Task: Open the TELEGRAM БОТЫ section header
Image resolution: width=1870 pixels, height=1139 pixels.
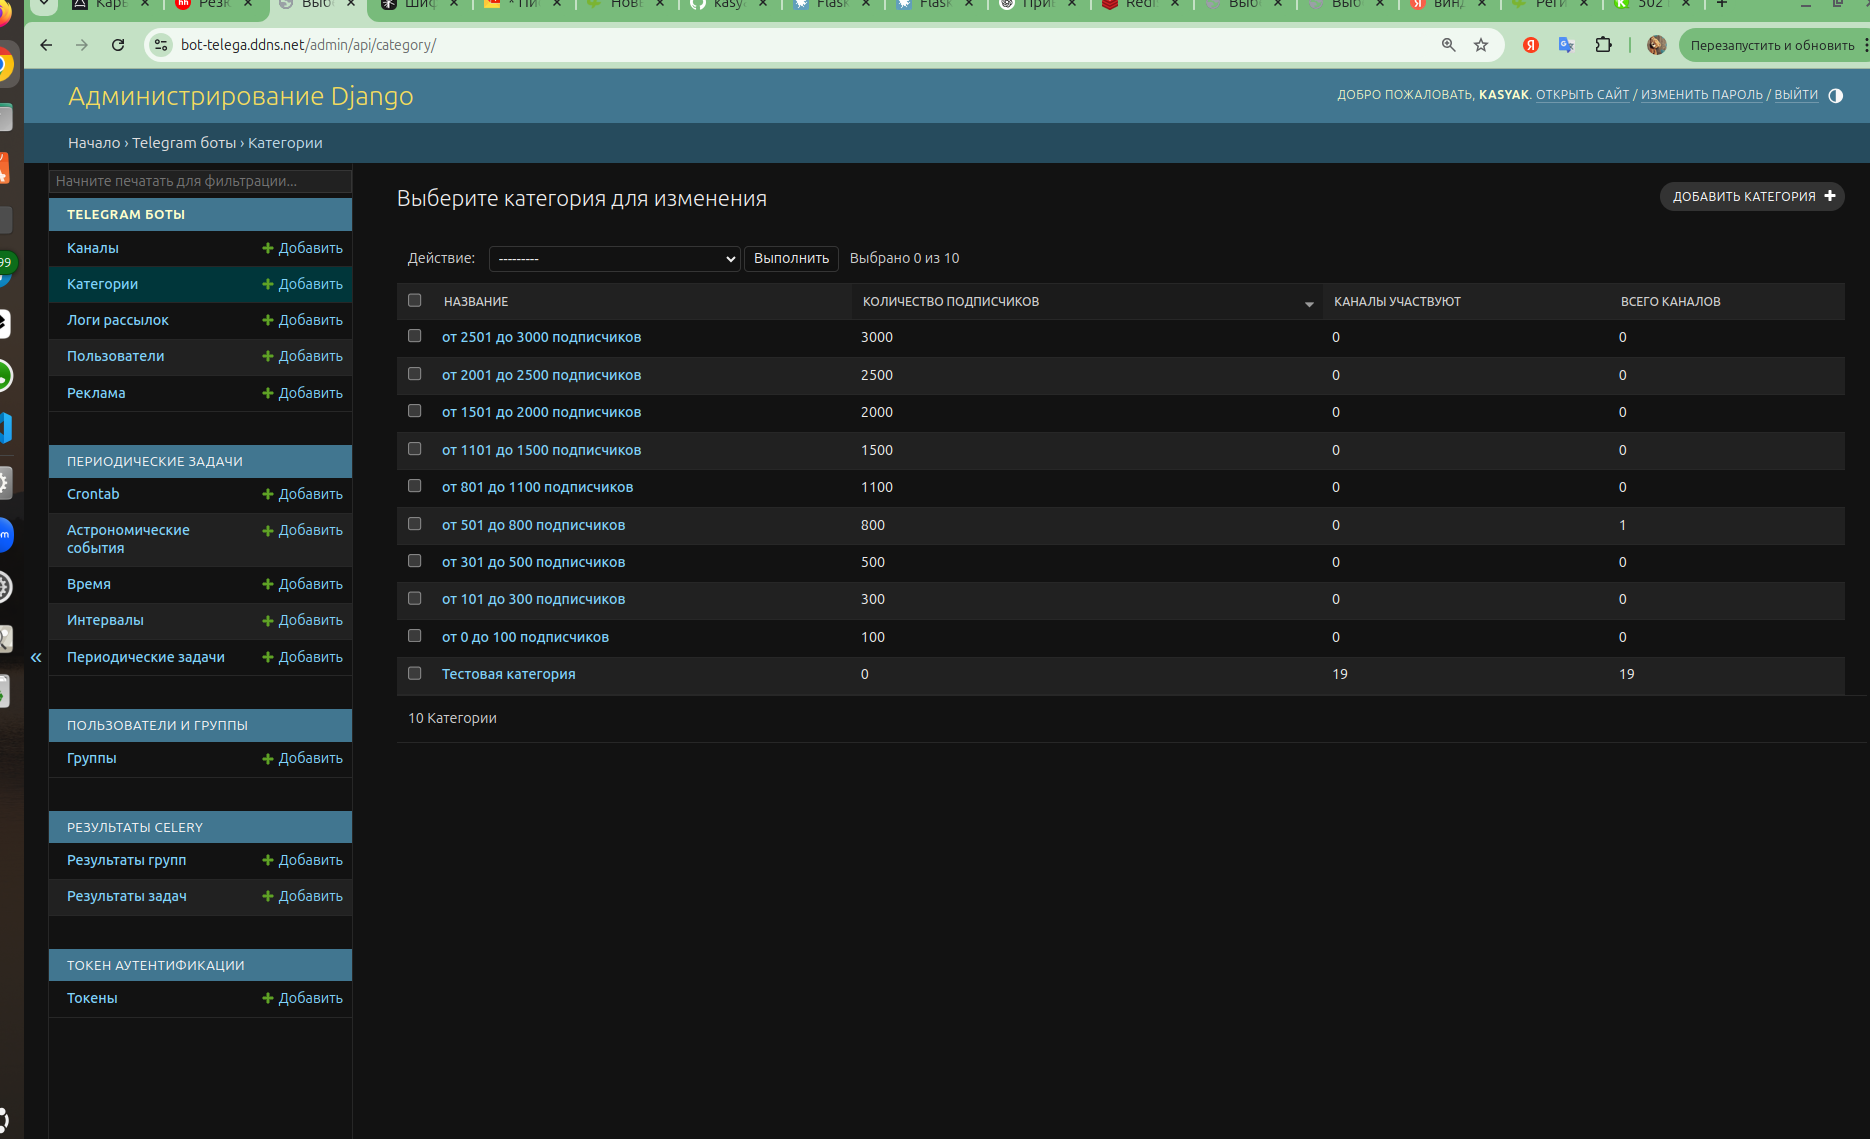Action: (x=126, y=214)
